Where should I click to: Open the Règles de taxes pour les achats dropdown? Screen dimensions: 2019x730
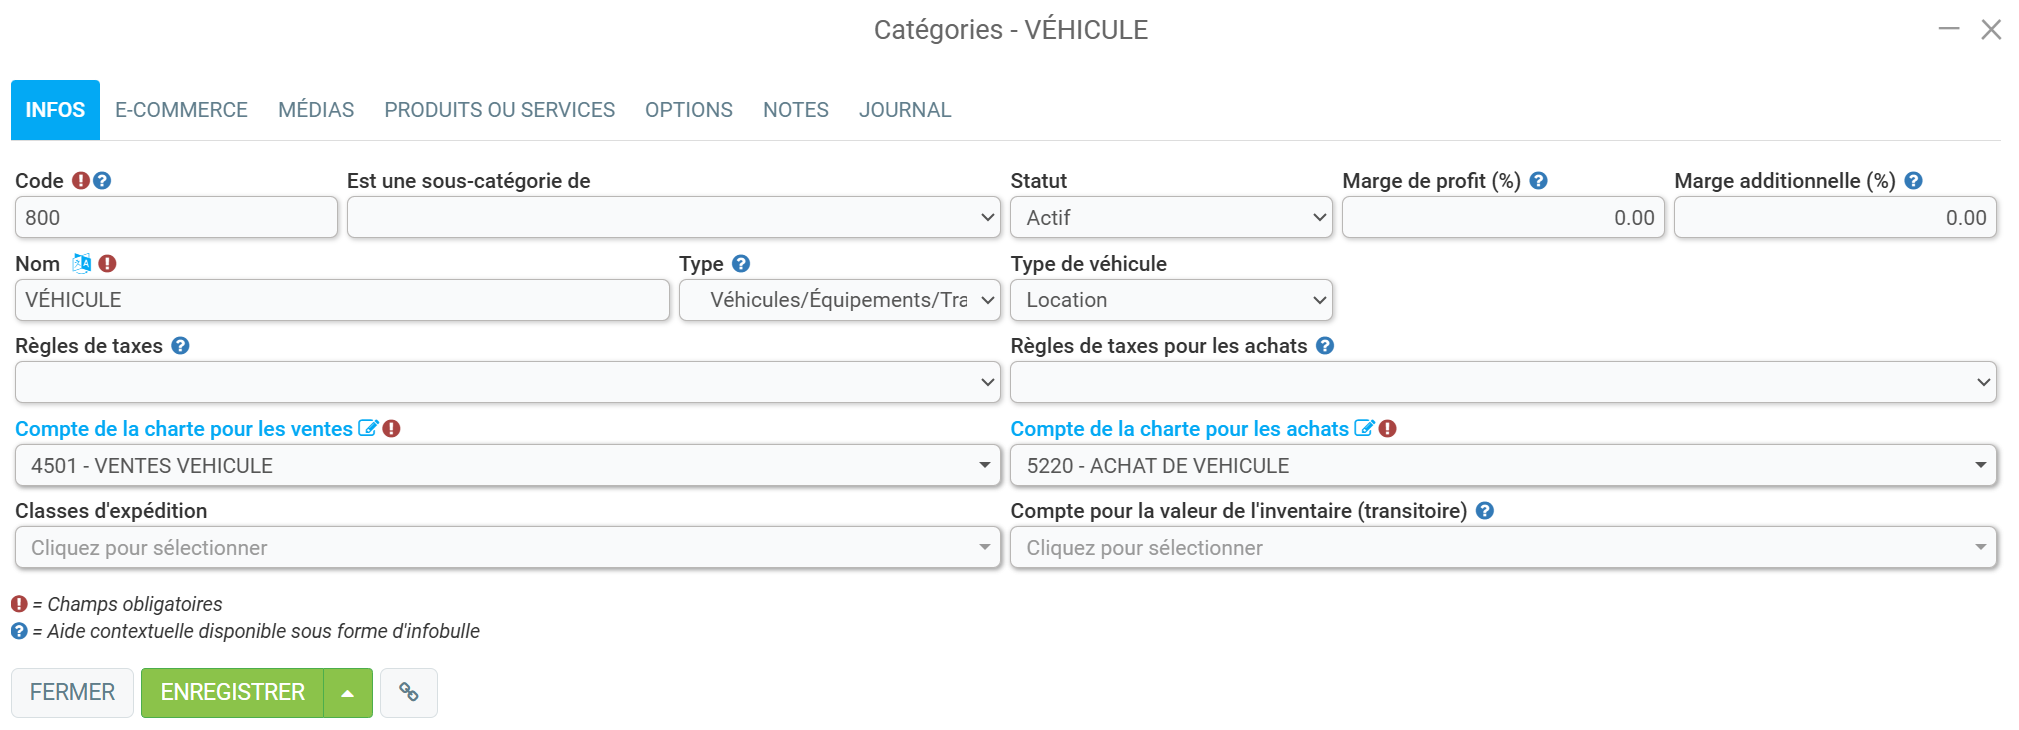point(1503,382)
